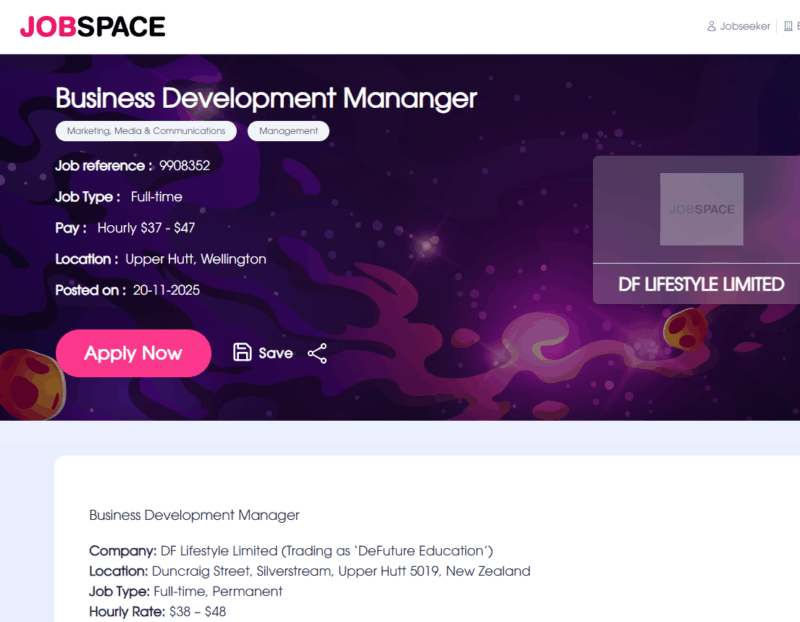The height and width of the screenshot is (622, 800).
Task: Open the DF LIFESTYLE LIMITED company name
Action: [x=701, y=284]
